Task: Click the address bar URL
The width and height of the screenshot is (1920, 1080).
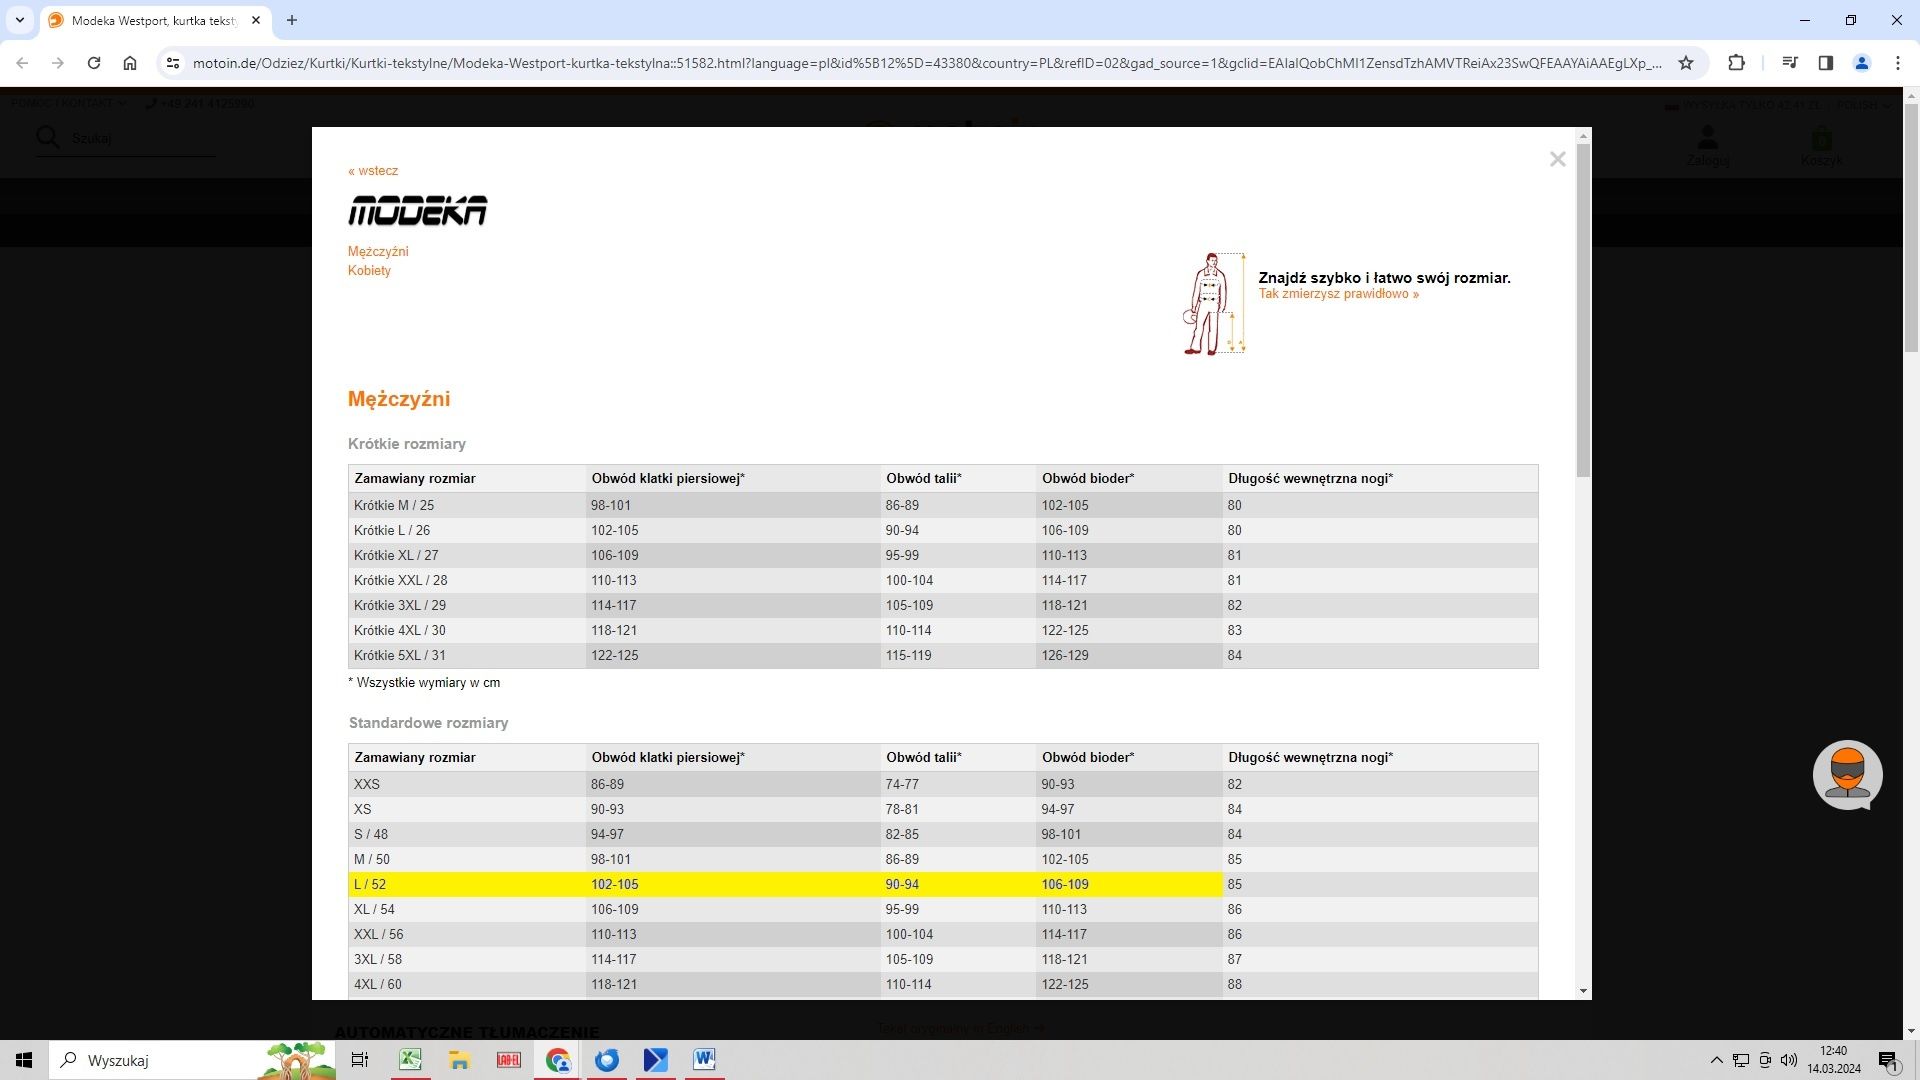Action: 927,63
